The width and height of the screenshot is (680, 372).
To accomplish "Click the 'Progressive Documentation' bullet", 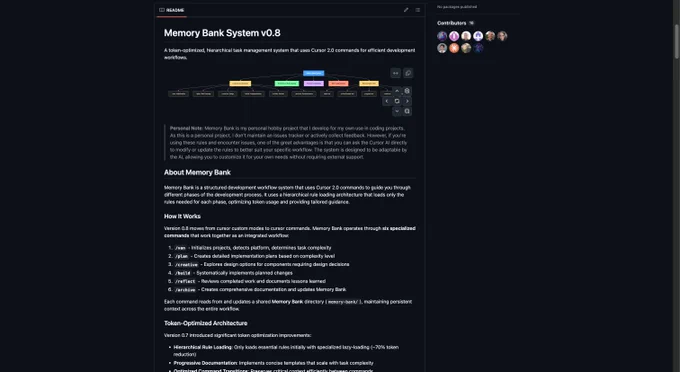I will (x=273, y=363).
